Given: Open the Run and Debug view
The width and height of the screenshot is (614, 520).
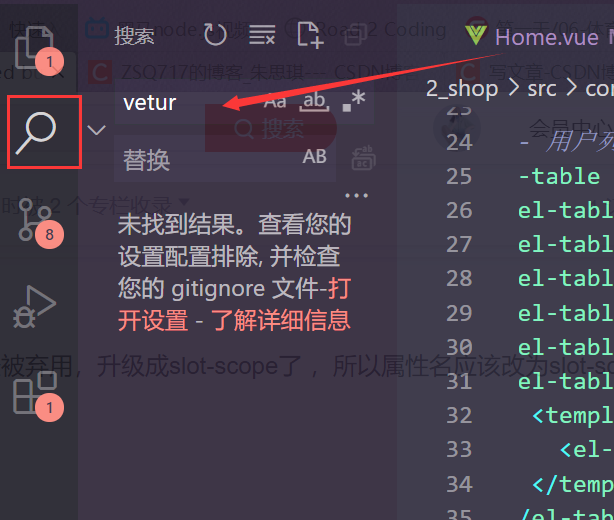Looking at the screenshot, I should click(x=34, y=307).
